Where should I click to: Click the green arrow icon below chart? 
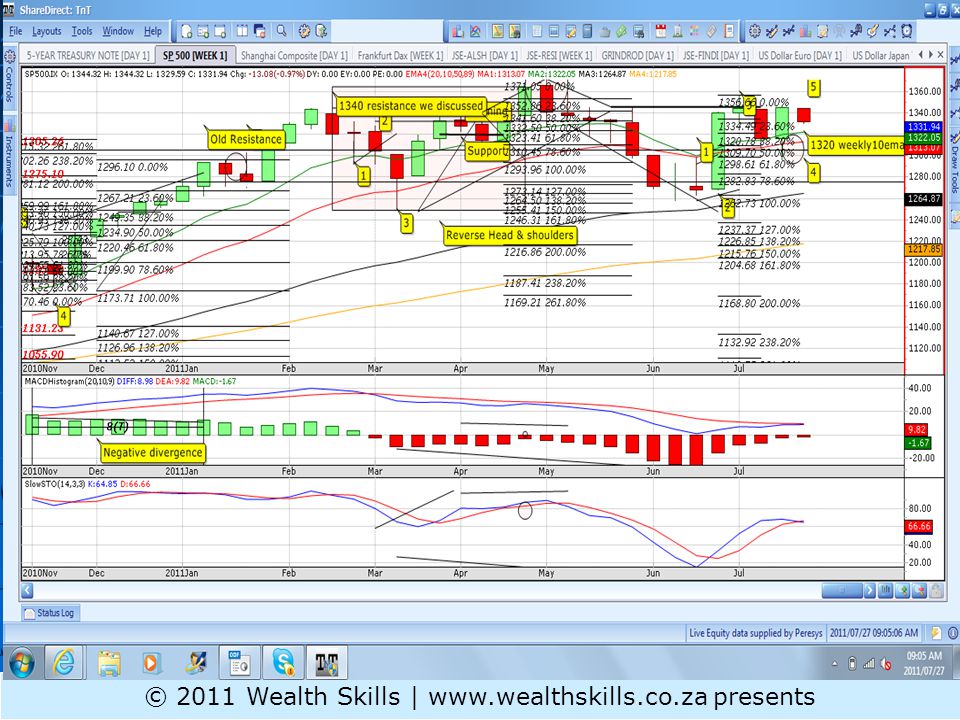902,590
